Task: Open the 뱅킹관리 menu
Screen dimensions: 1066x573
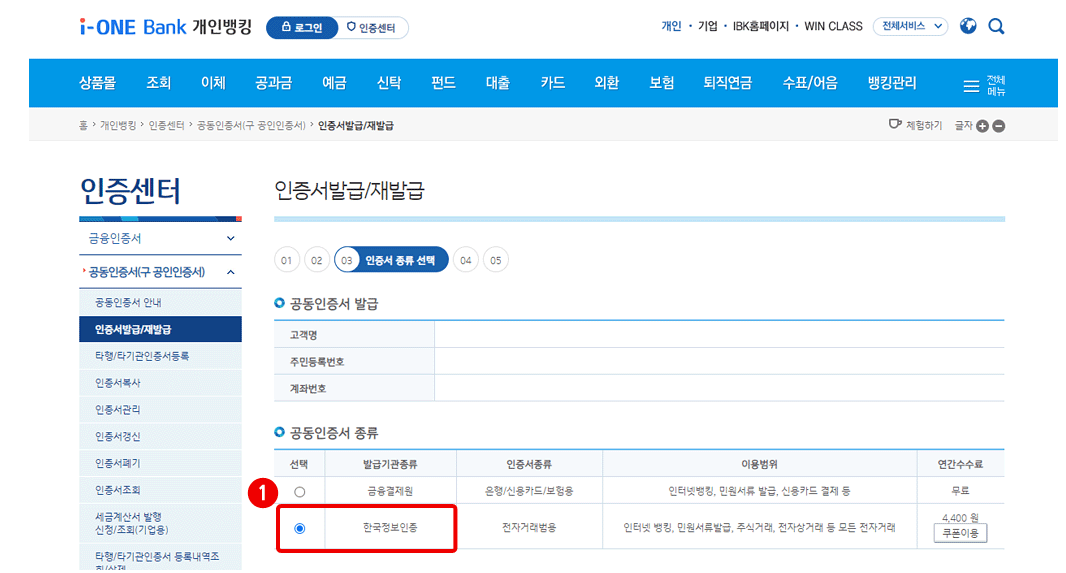Action: (x=892, y=83)
